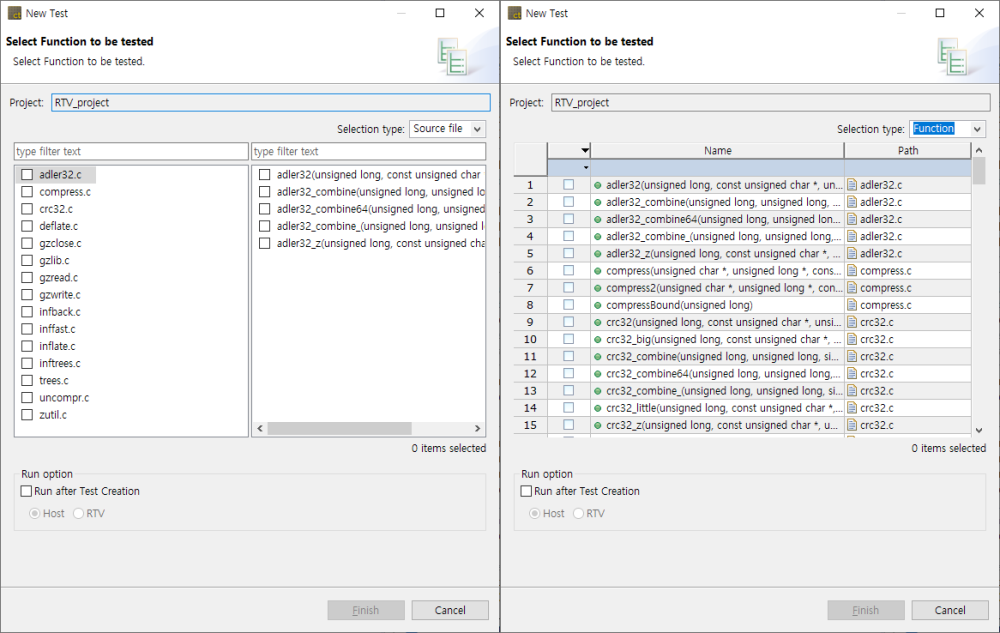The height and width of the screenshot is (633, 1000).
Task: Check row 8 compressBound checkbox in table
Action: click(x=568, y=305)
